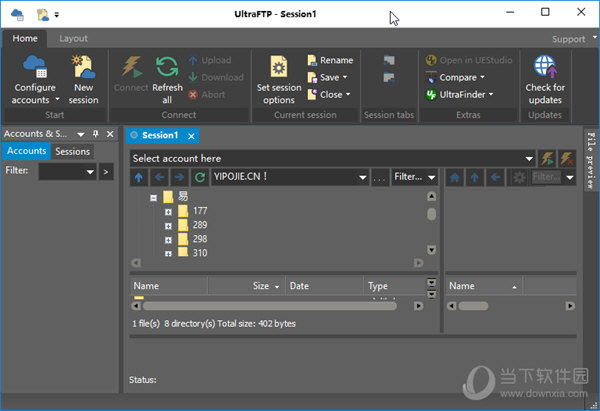The height and width of the screenshot is (411, 600).
Task: Click the remote pane home icon
Action: (455, 177)
